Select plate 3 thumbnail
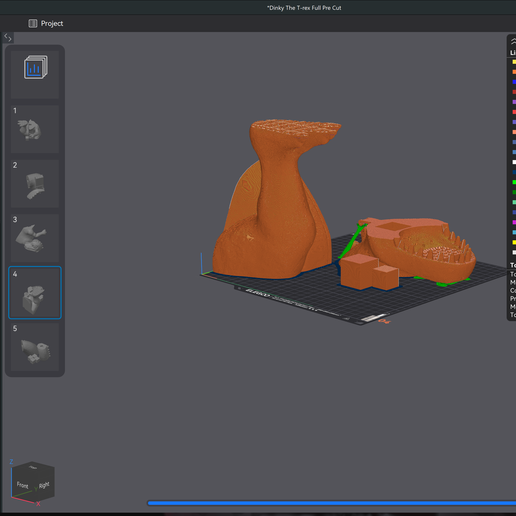The height and width of the screenshot is (516, 516). click(x=35, y=238)
